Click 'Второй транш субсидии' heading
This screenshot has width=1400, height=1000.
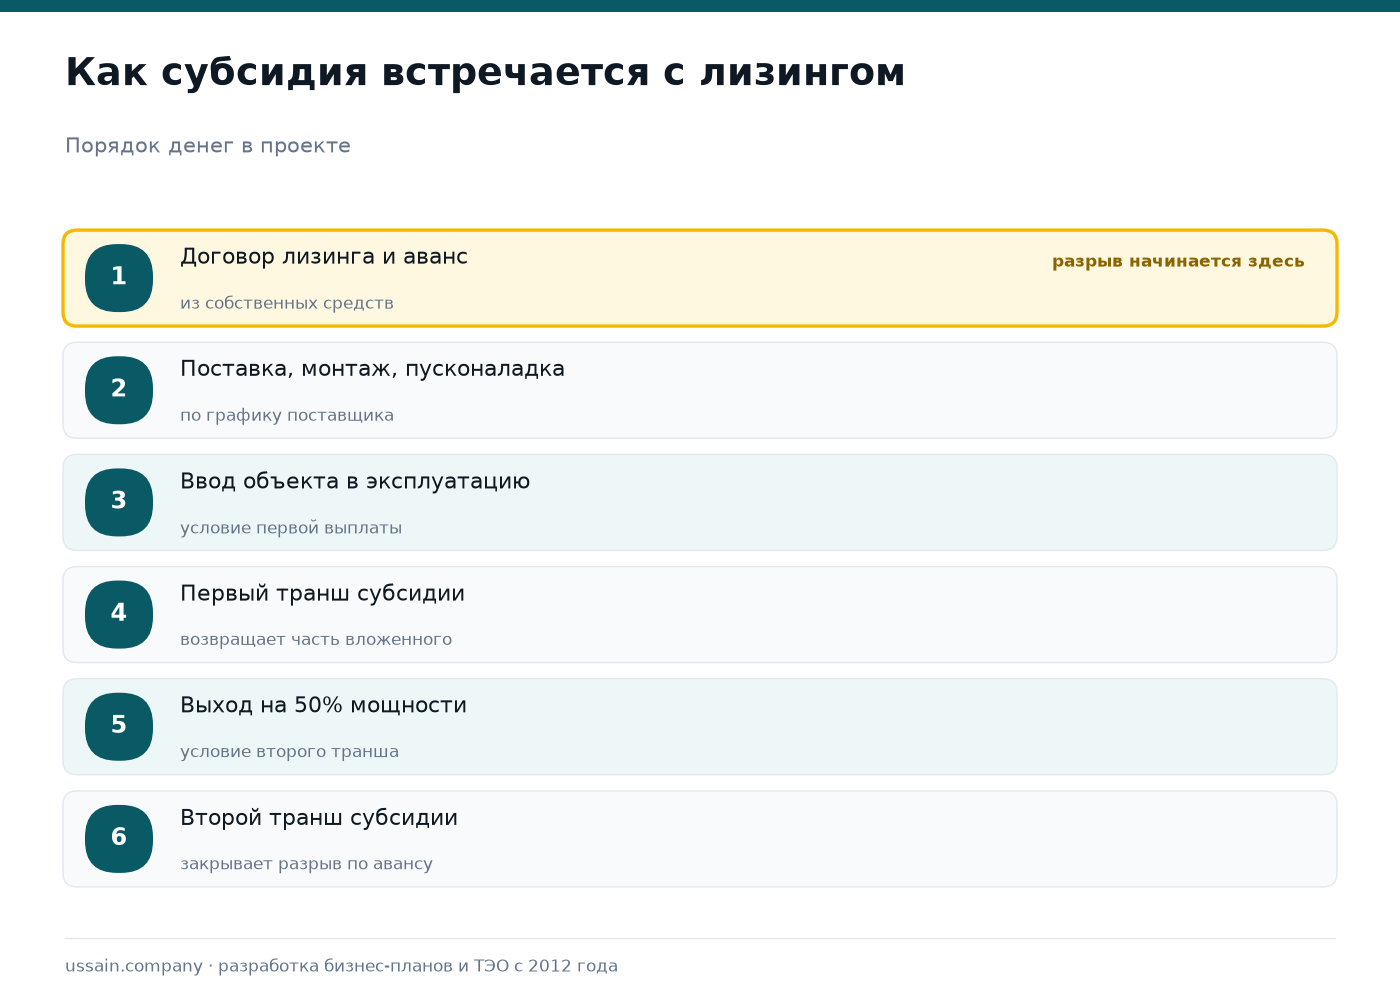point(319,817)
